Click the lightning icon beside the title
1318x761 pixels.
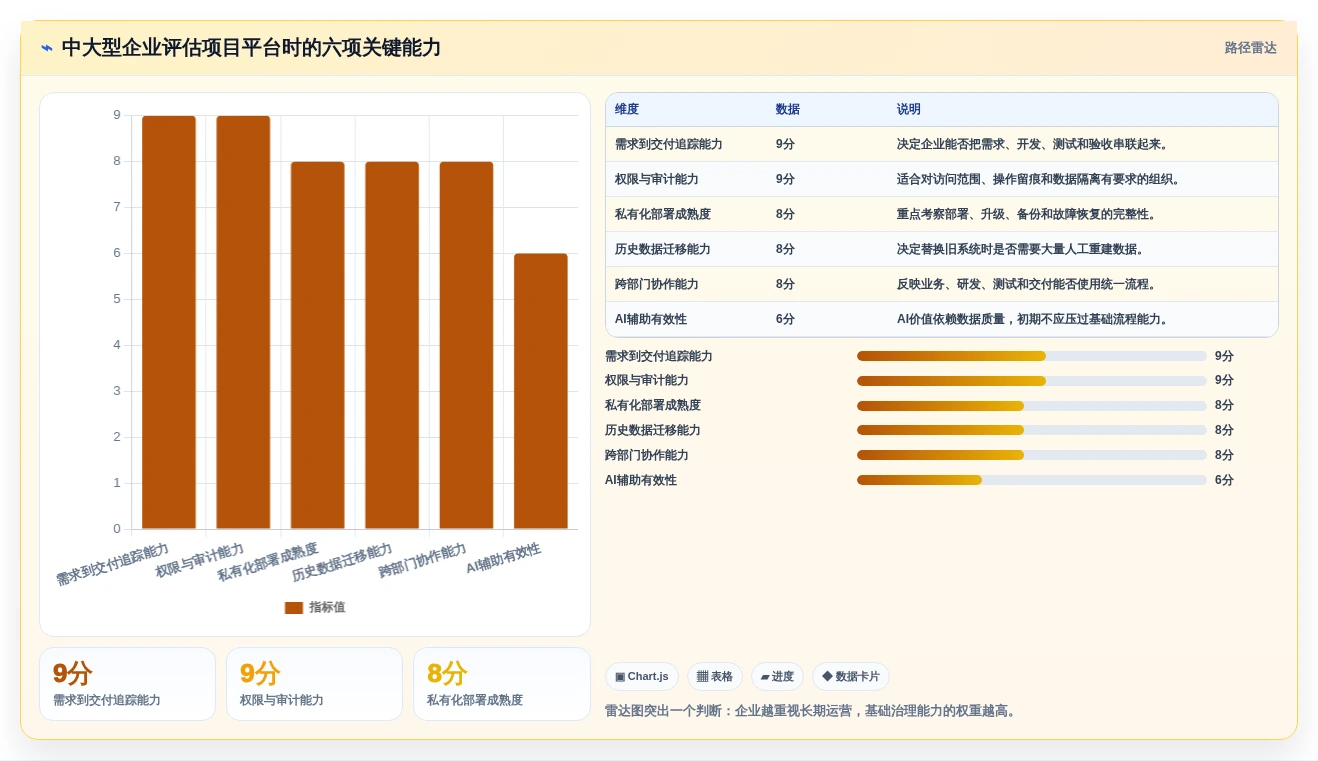[x=47, y=48]
